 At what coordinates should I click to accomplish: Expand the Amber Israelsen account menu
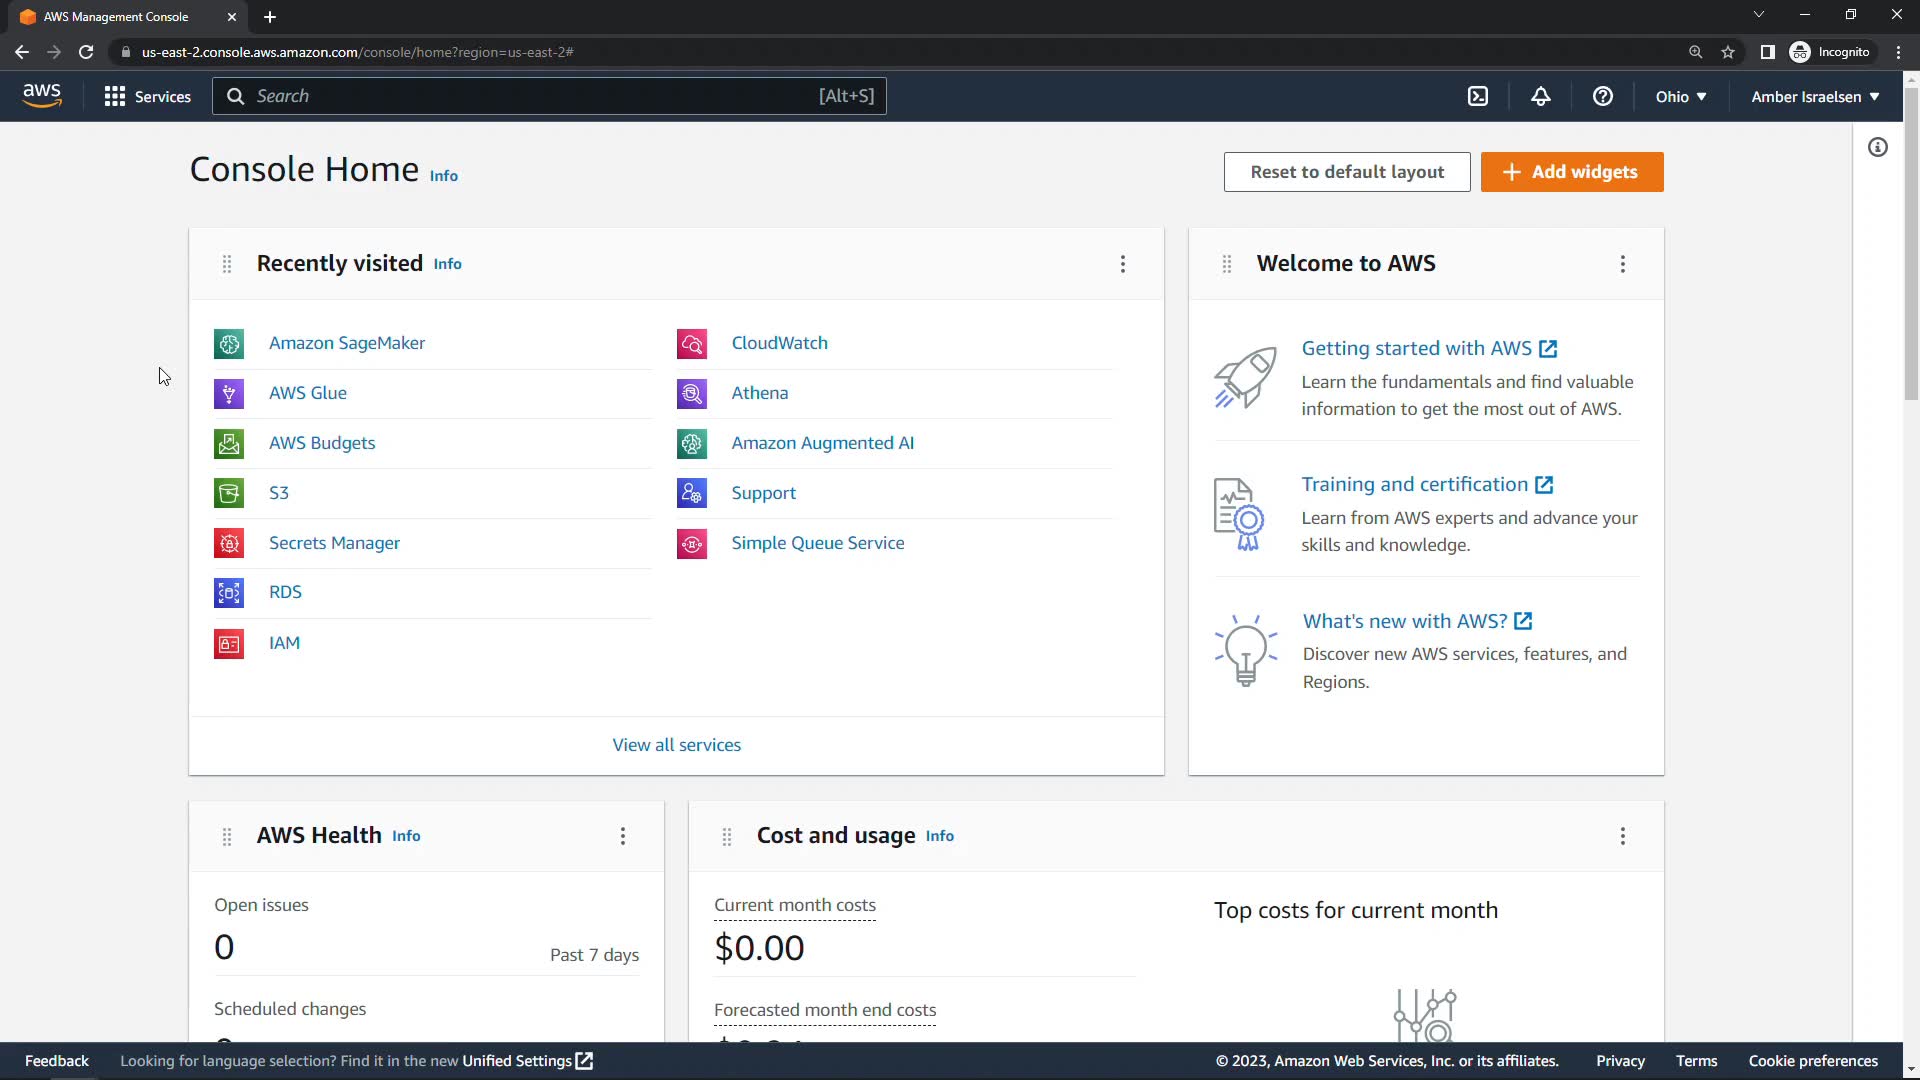[1815, 97]
